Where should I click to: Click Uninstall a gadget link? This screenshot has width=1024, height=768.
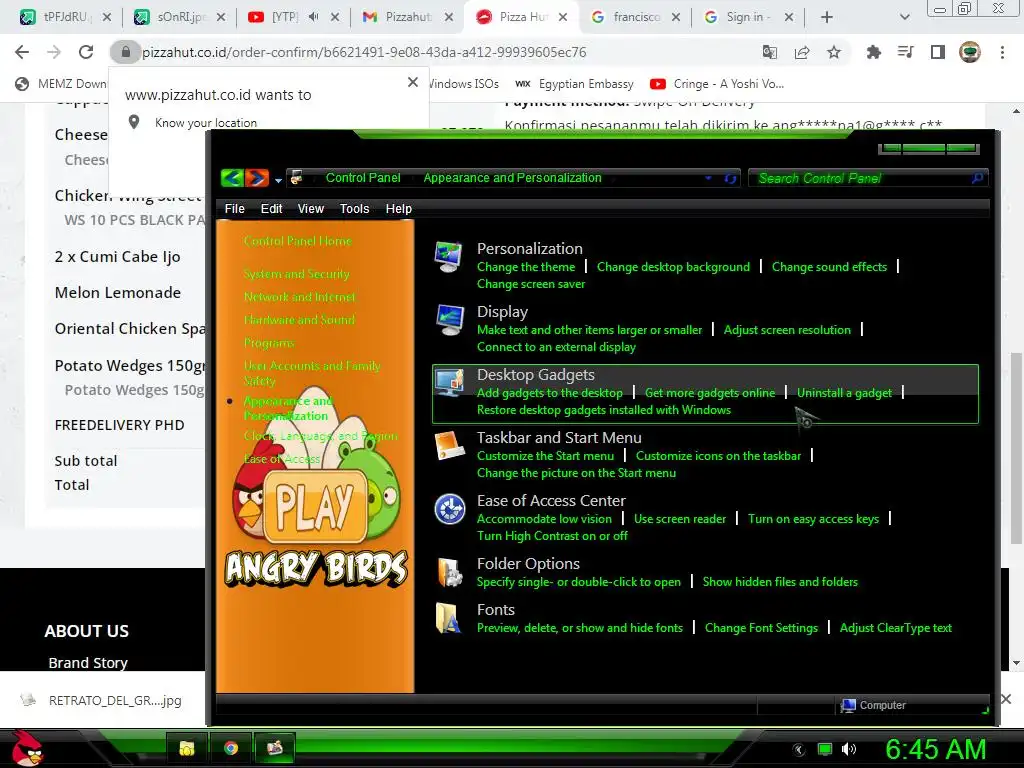tap(844, 392)
